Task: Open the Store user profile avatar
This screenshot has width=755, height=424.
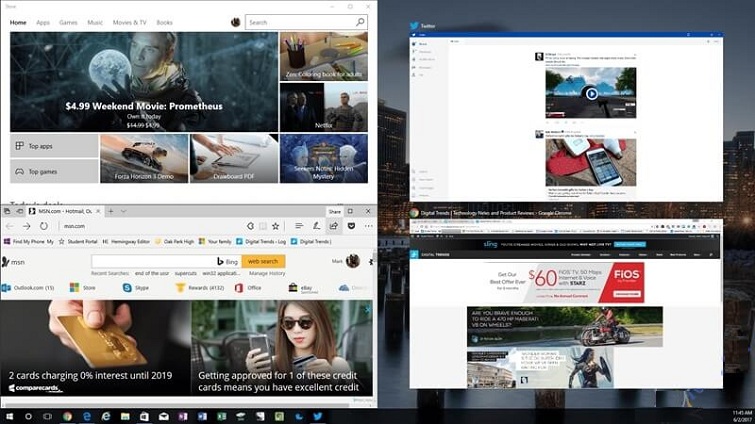Action: tap(235, 22)
